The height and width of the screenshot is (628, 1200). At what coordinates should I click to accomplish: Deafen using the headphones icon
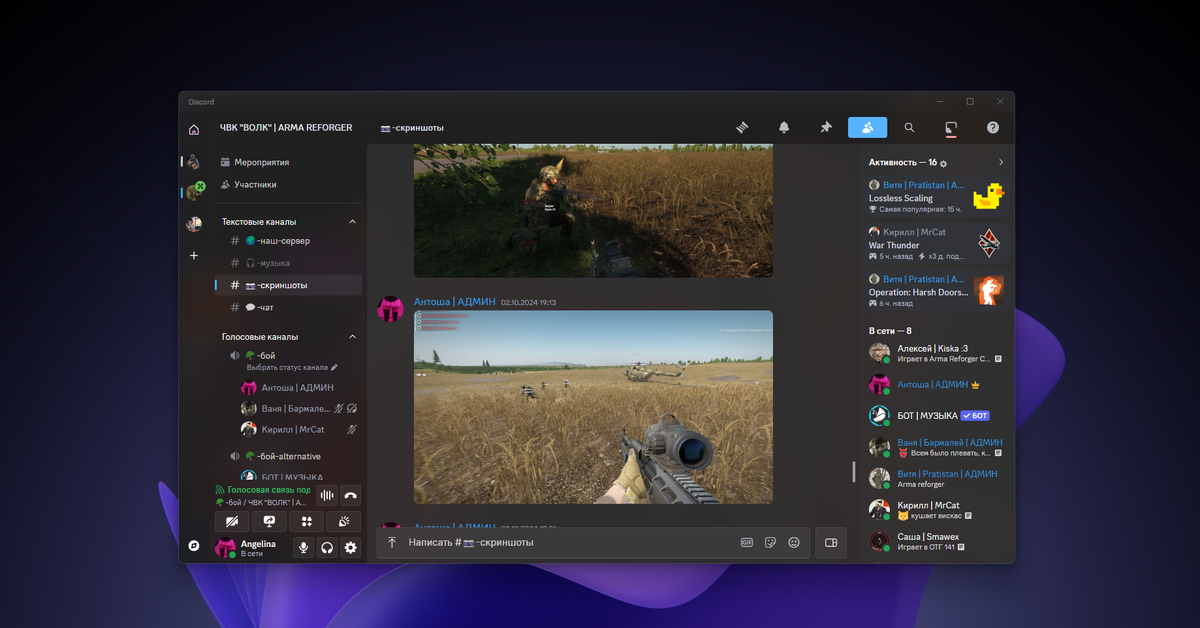[x=327, y=548]
